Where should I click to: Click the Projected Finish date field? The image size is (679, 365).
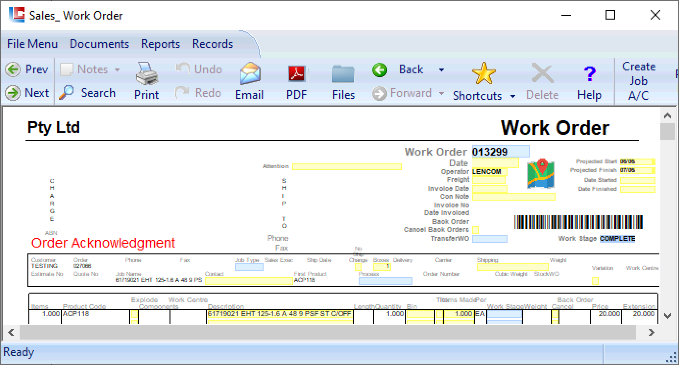[637, 170]
